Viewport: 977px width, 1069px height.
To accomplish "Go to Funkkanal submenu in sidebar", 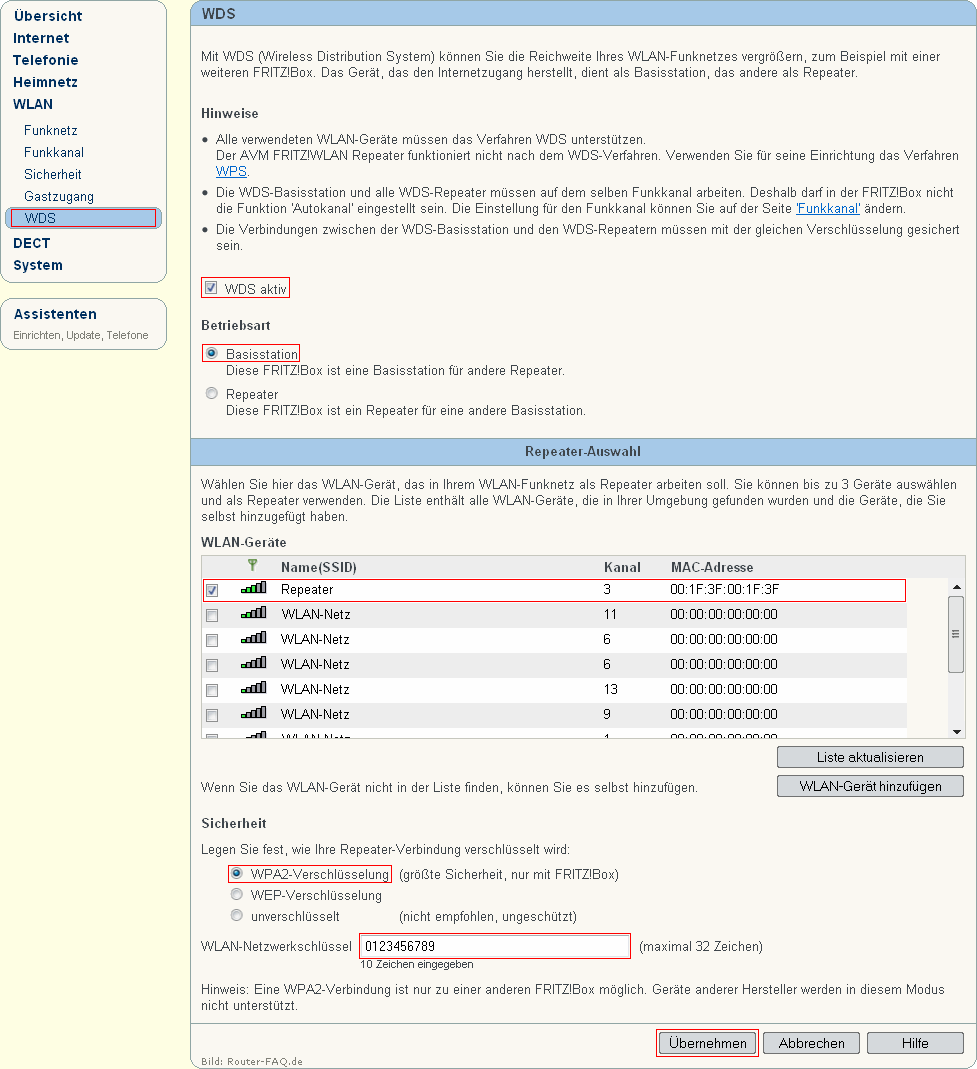I will [54, 152].
